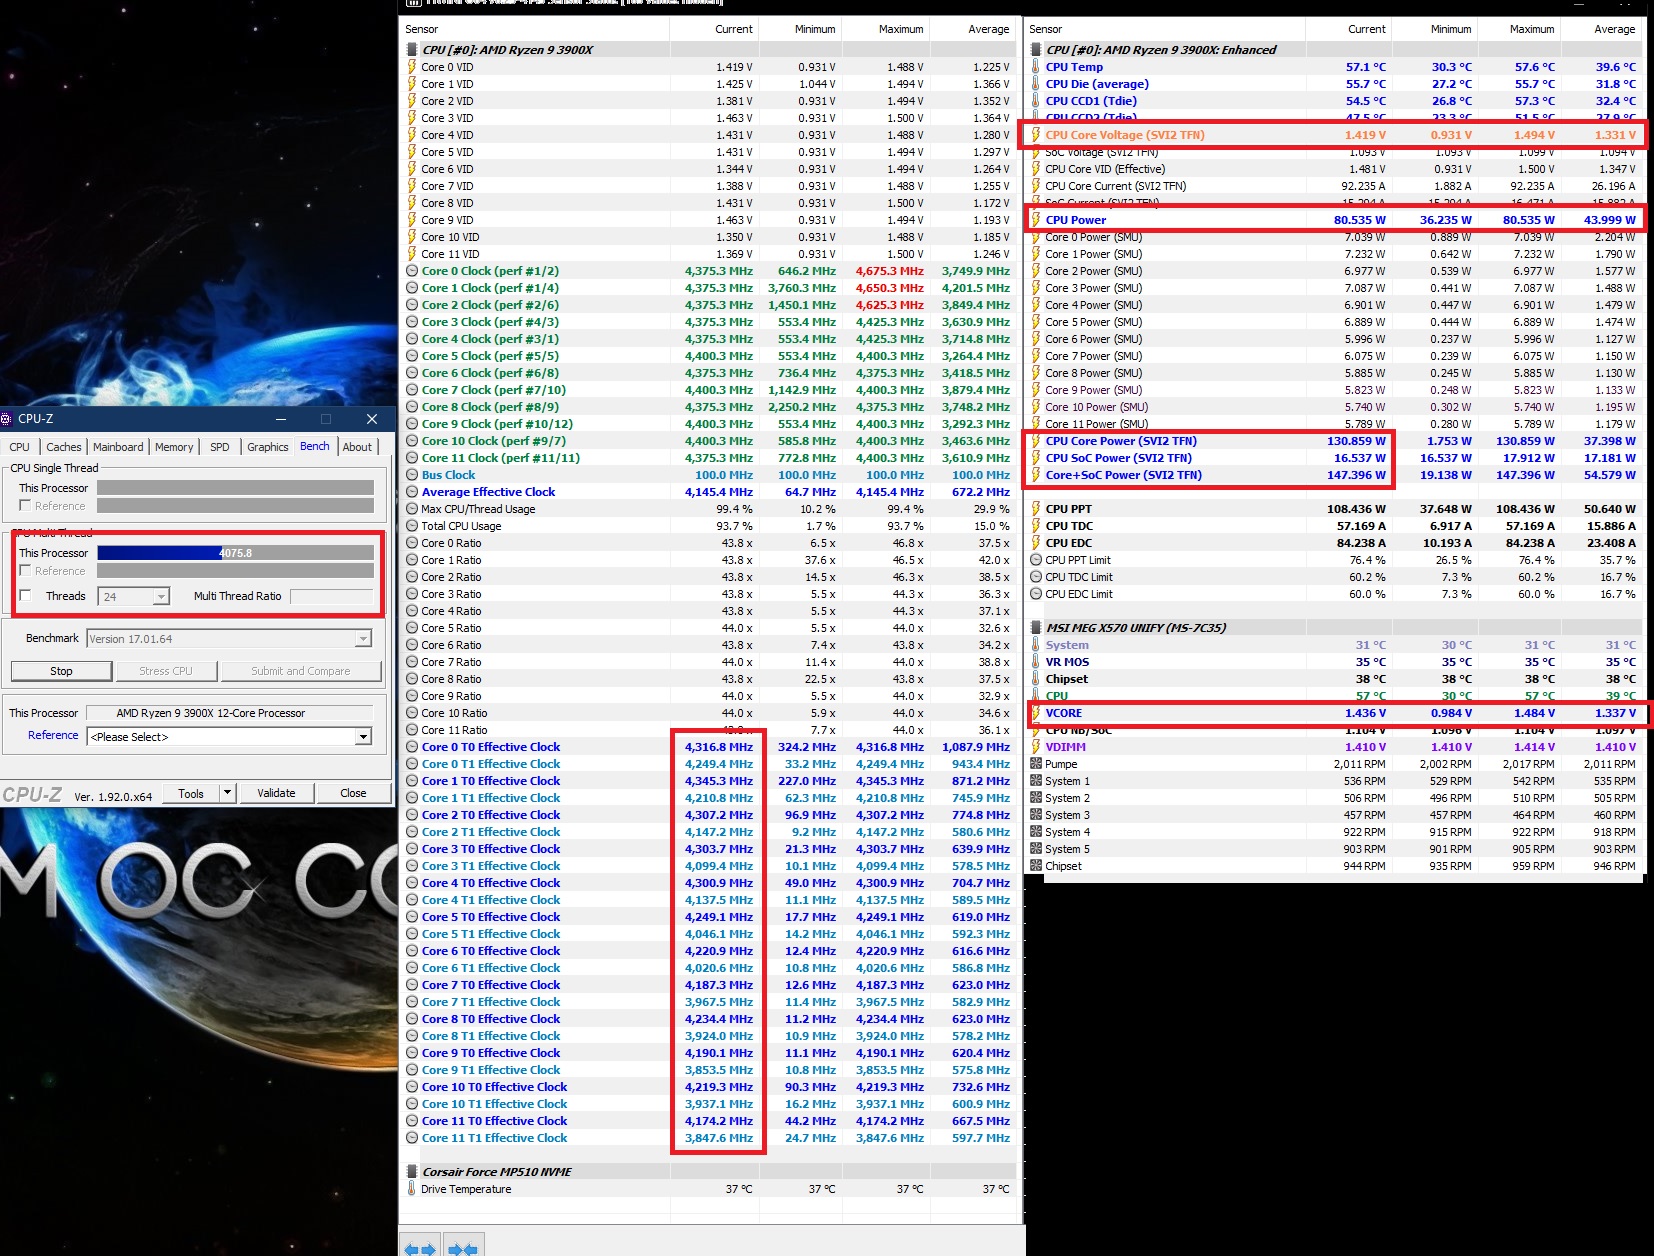Image resolution: width=1654 pixels, height=1256 pixels.
Task: Click the Submit and Compare button
Action: [301, 671]
